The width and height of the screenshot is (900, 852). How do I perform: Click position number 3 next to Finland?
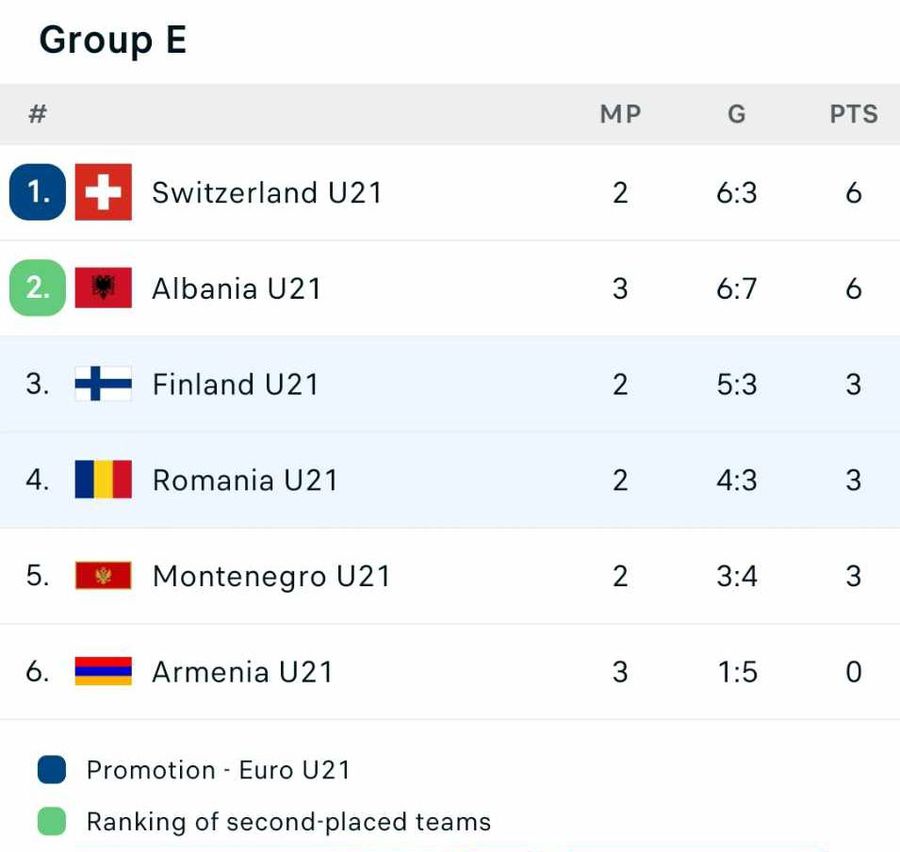pyautogui.click(x=37, y=384)
